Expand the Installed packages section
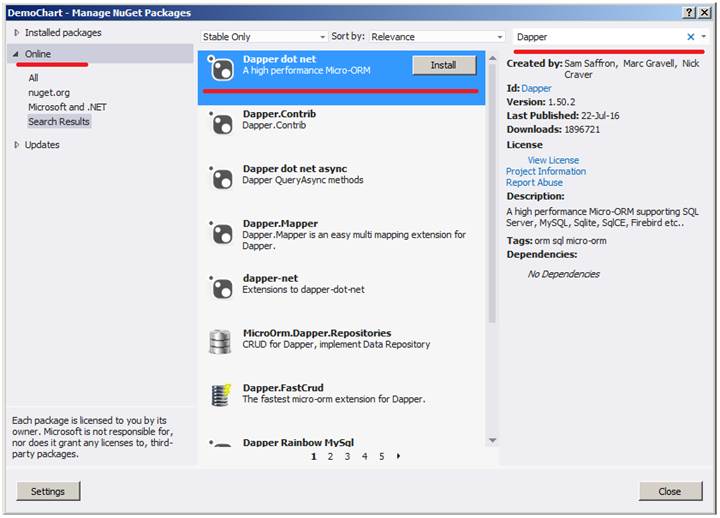 (x=17, y=33)
